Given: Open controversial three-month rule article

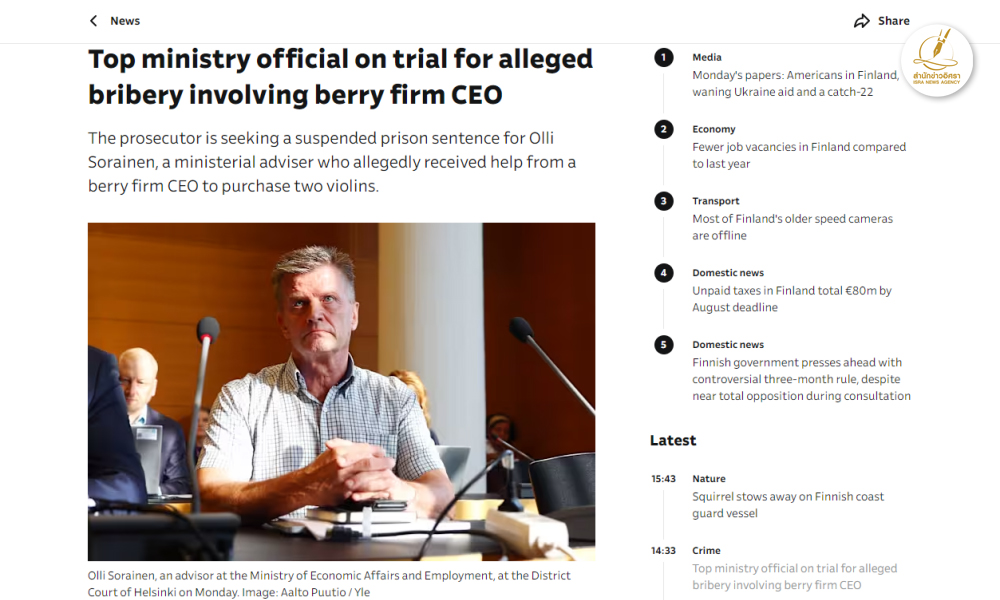Looking at the screenshot, I should pos(801,379).
